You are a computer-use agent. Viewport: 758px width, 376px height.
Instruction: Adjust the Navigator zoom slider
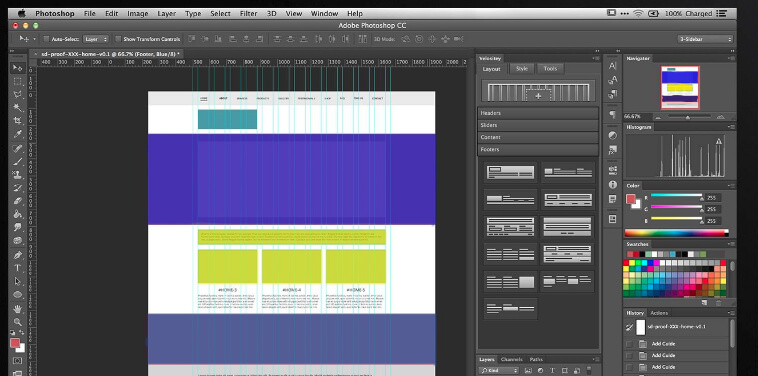pos(688,117)
